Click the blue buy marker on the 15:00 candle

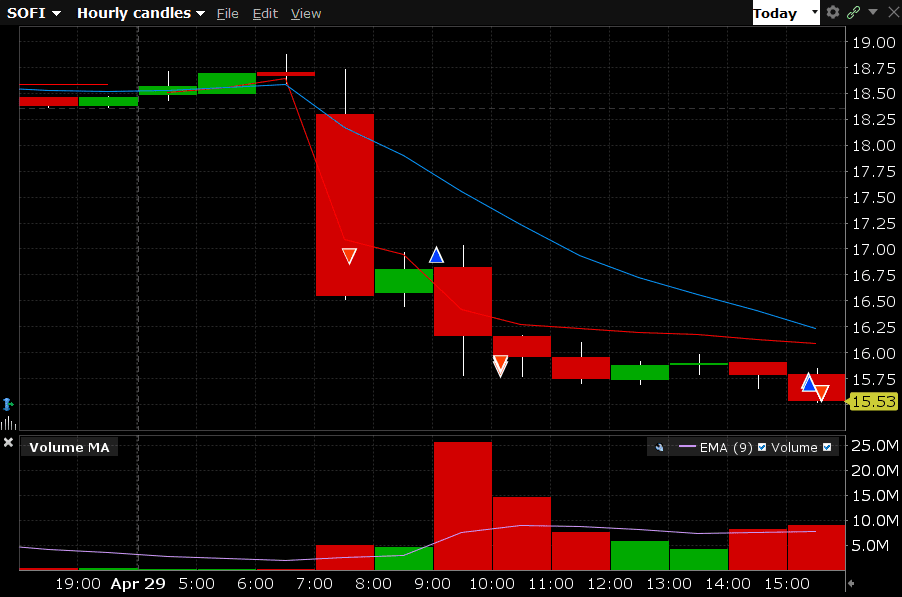pyautogui.click(x=809, y=382)
